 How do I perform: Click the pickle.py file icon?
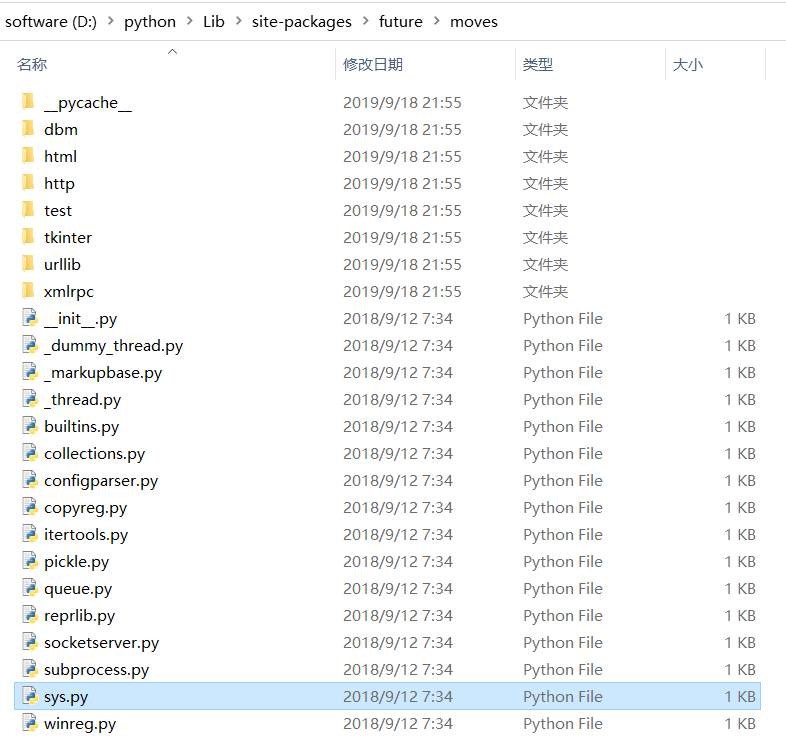(30, 562)
